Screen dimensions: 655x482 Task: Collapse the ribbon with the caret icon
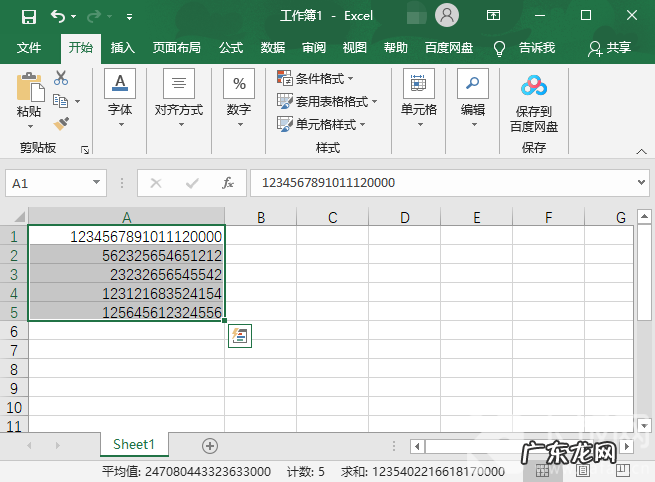coord(641,151)
